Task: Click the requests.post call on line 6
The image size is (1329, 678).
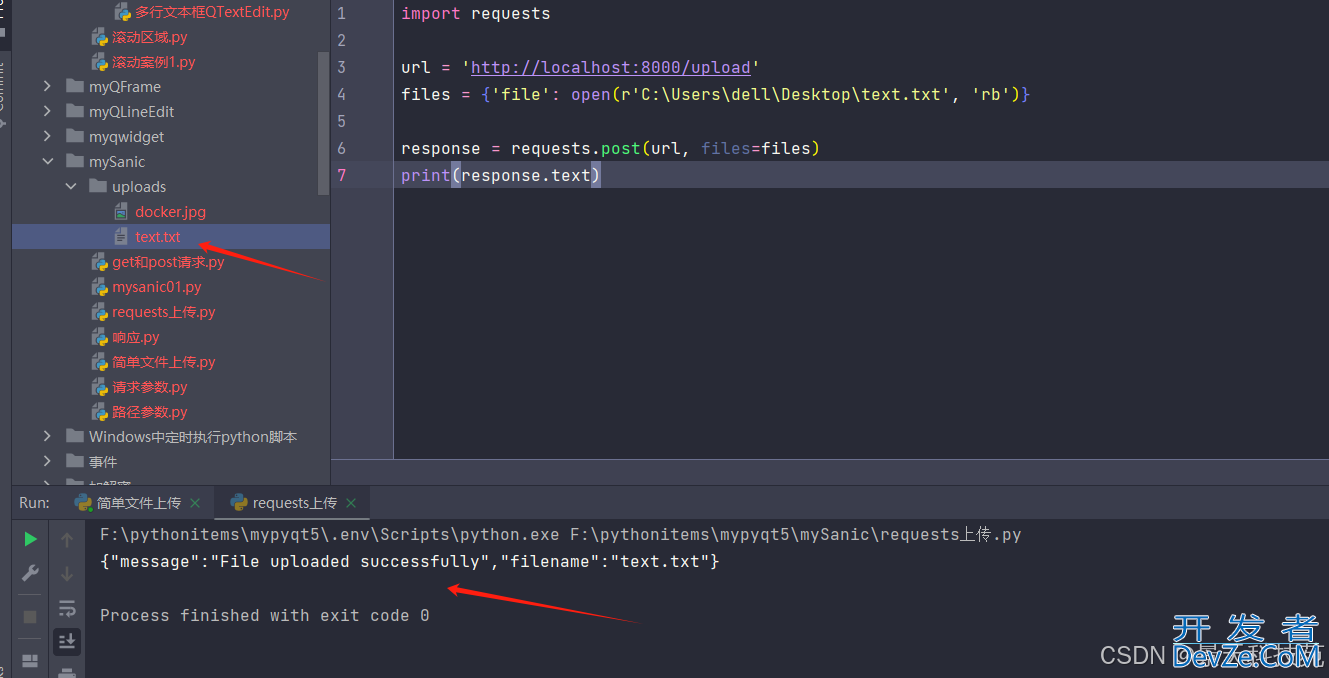Action: pyautogui.click(x=575, y=148)
